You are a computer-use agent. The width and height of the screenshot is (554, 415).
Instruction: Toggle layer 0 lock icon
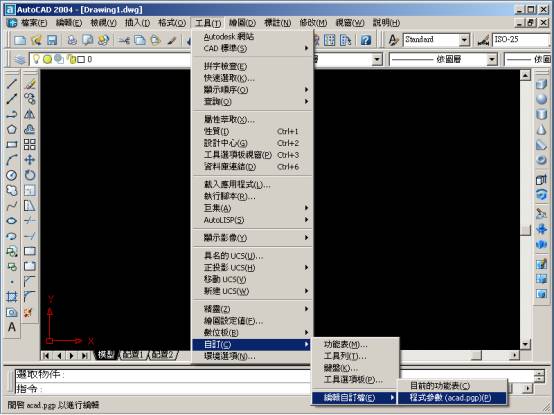(71, 59)
